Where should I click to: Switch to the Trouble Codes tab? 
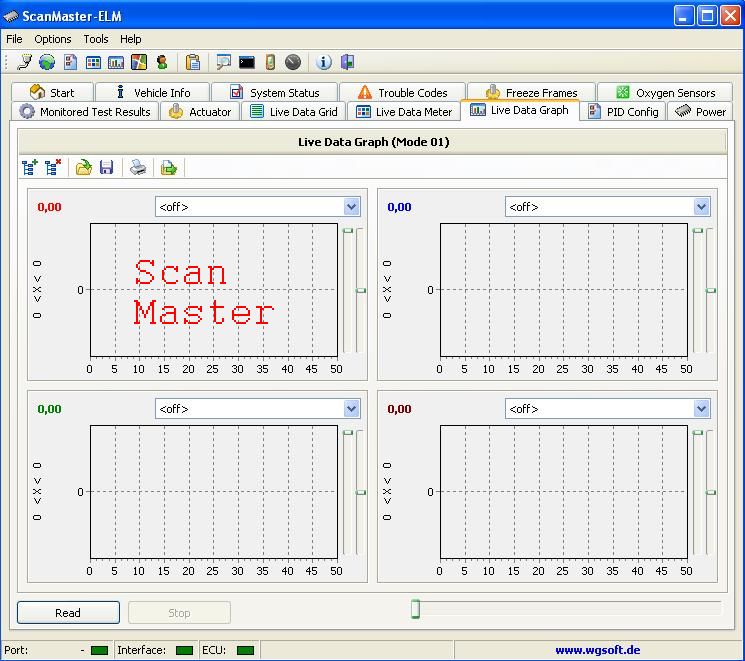pos(402,92)
